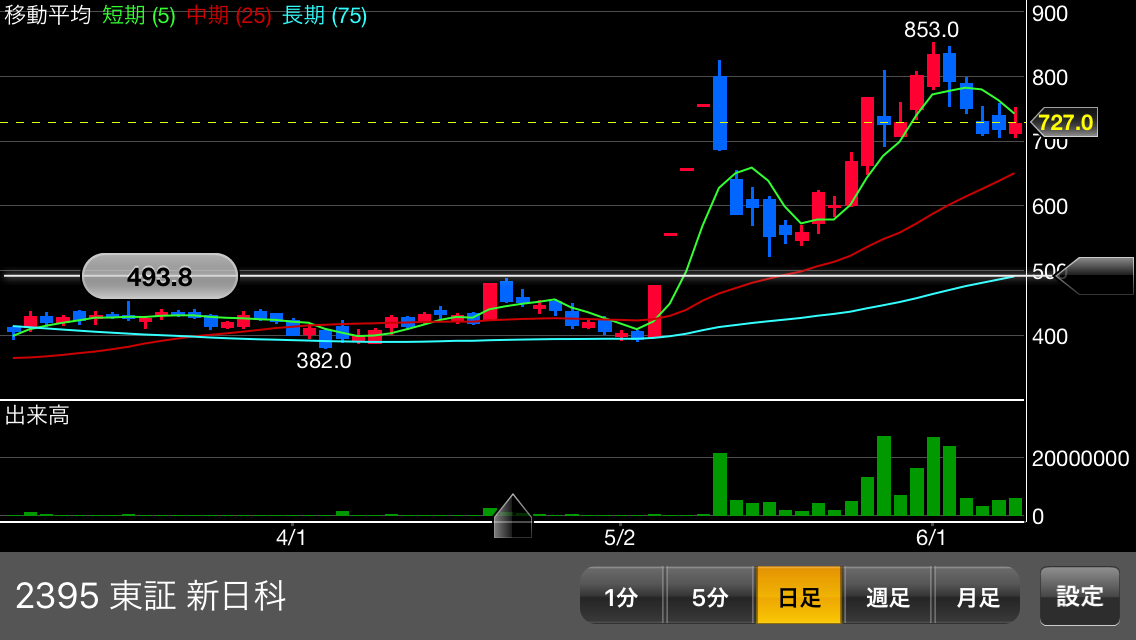
Task: Tap the arrow handle on the right price axis
Action: click(x=1095, y=276)
